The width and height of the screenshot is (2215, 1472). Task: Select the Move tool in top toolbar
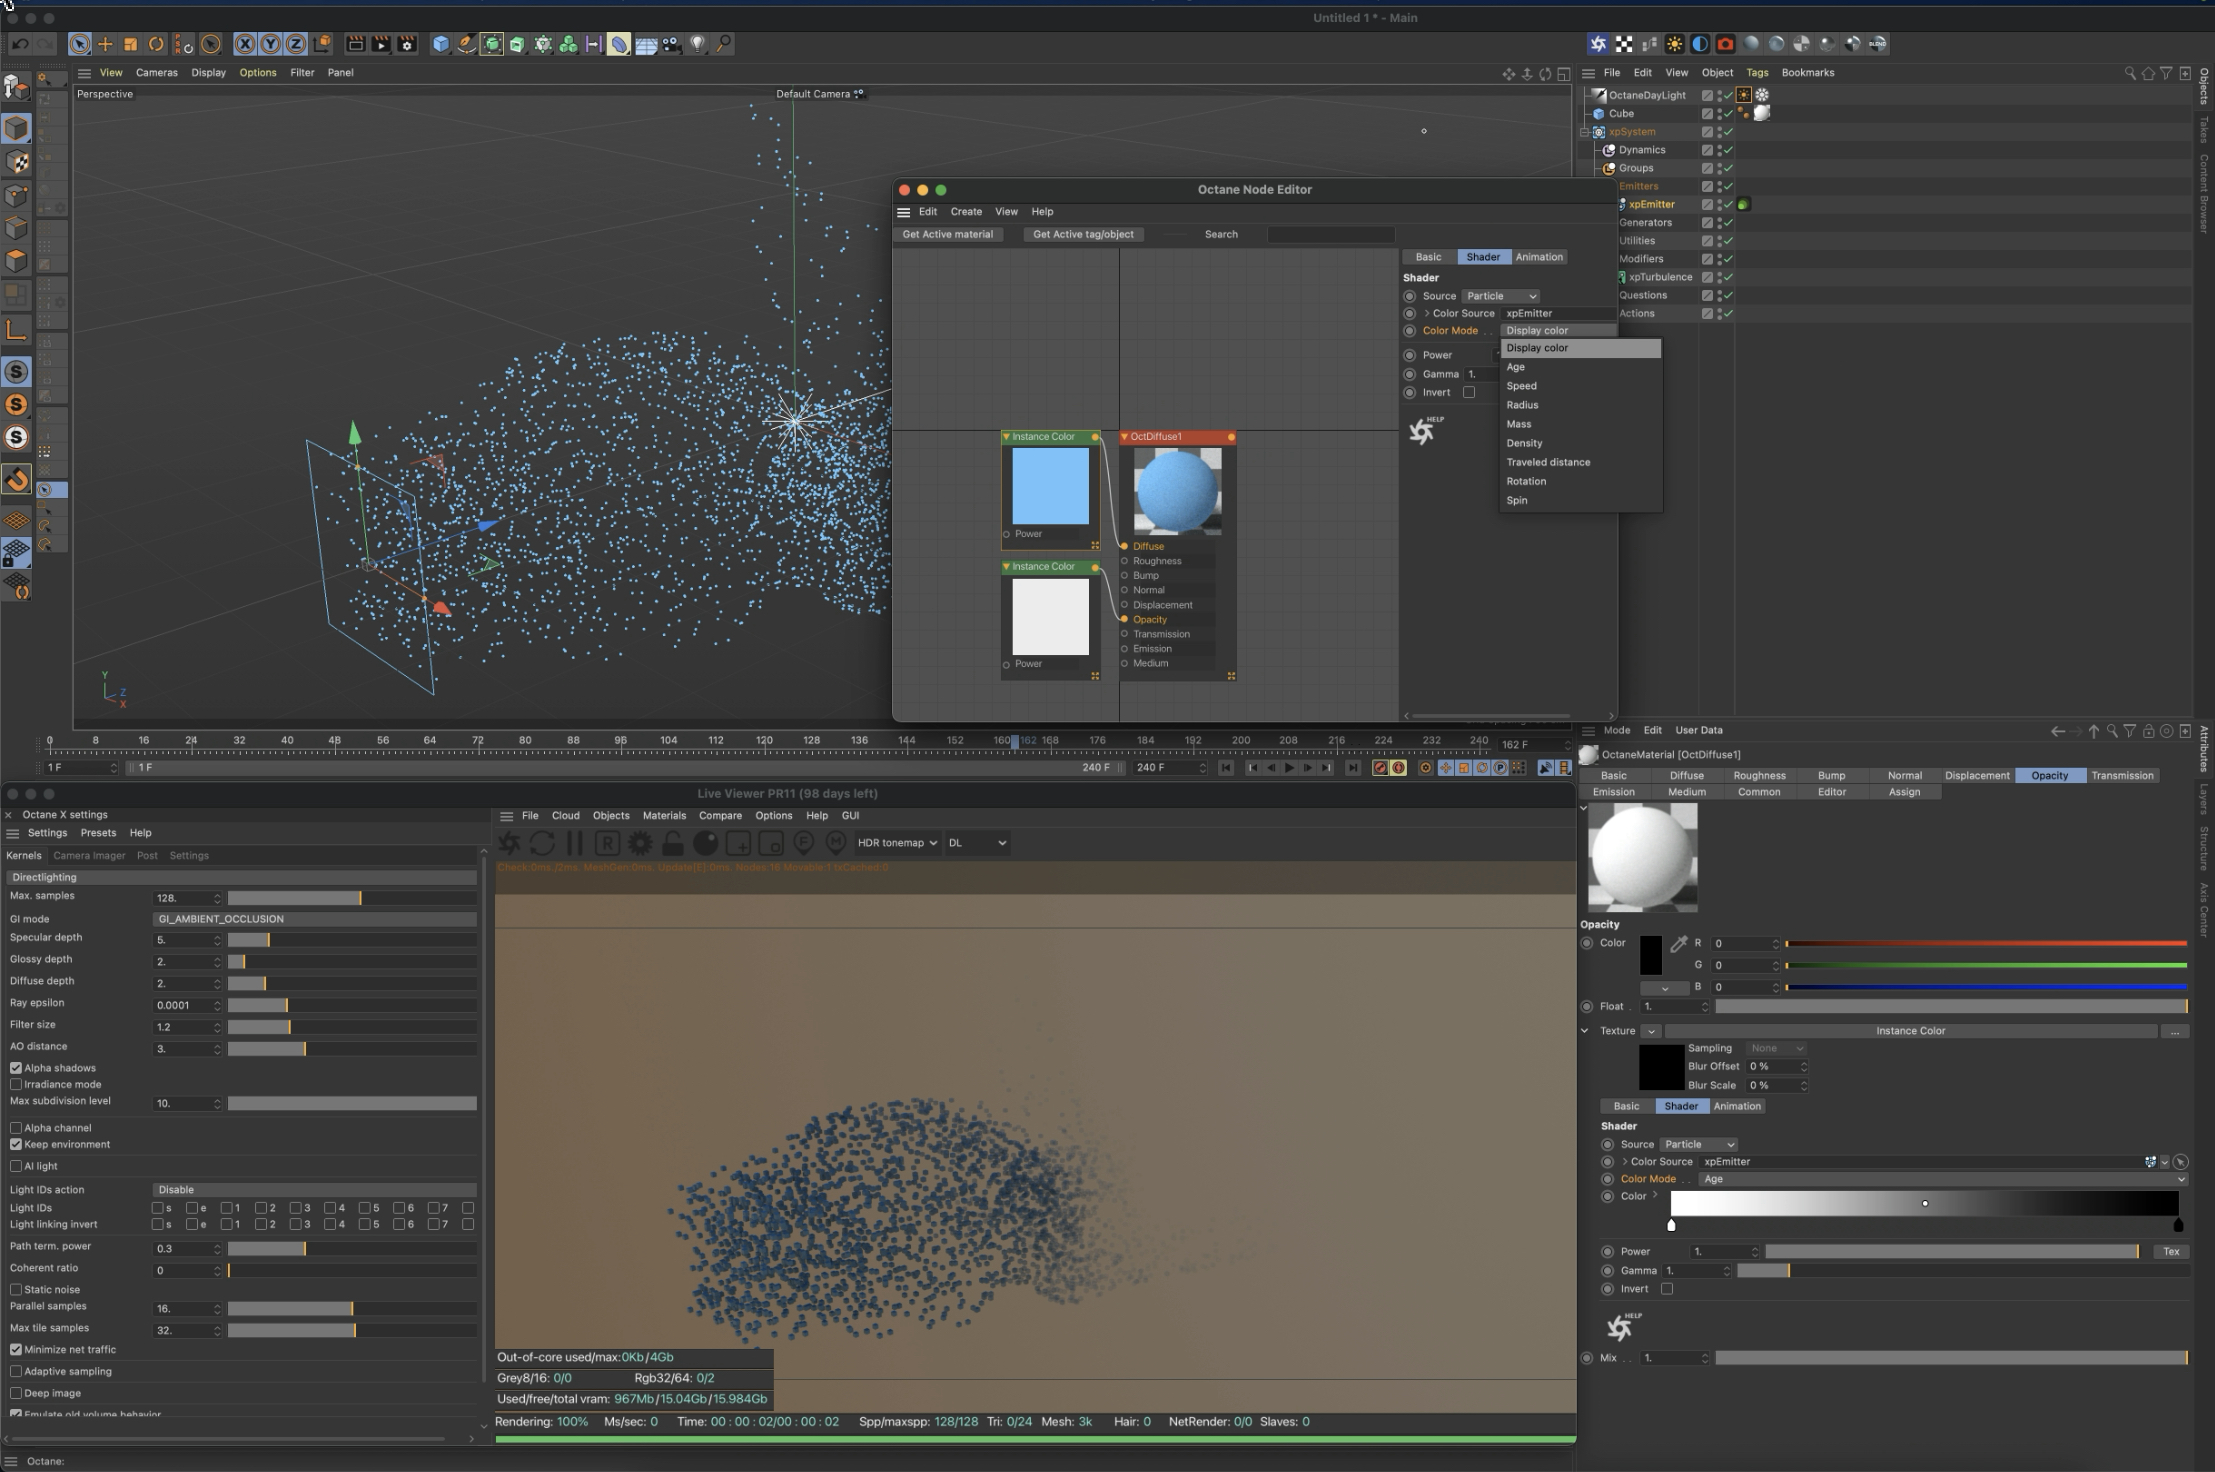105,44
